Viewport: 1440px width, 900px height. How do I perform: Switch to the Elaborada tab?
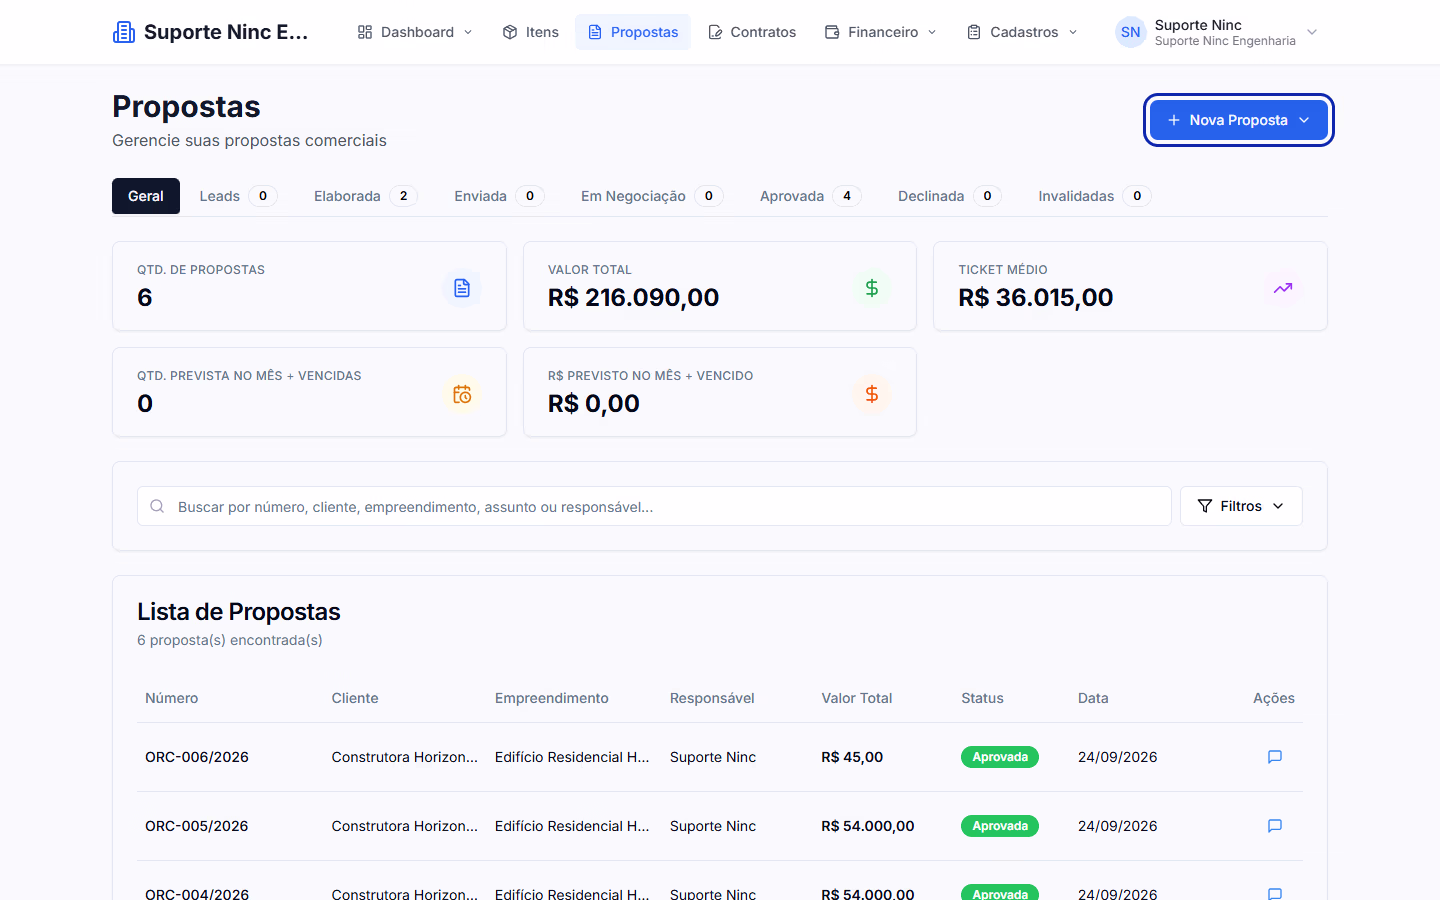(366, 196)
